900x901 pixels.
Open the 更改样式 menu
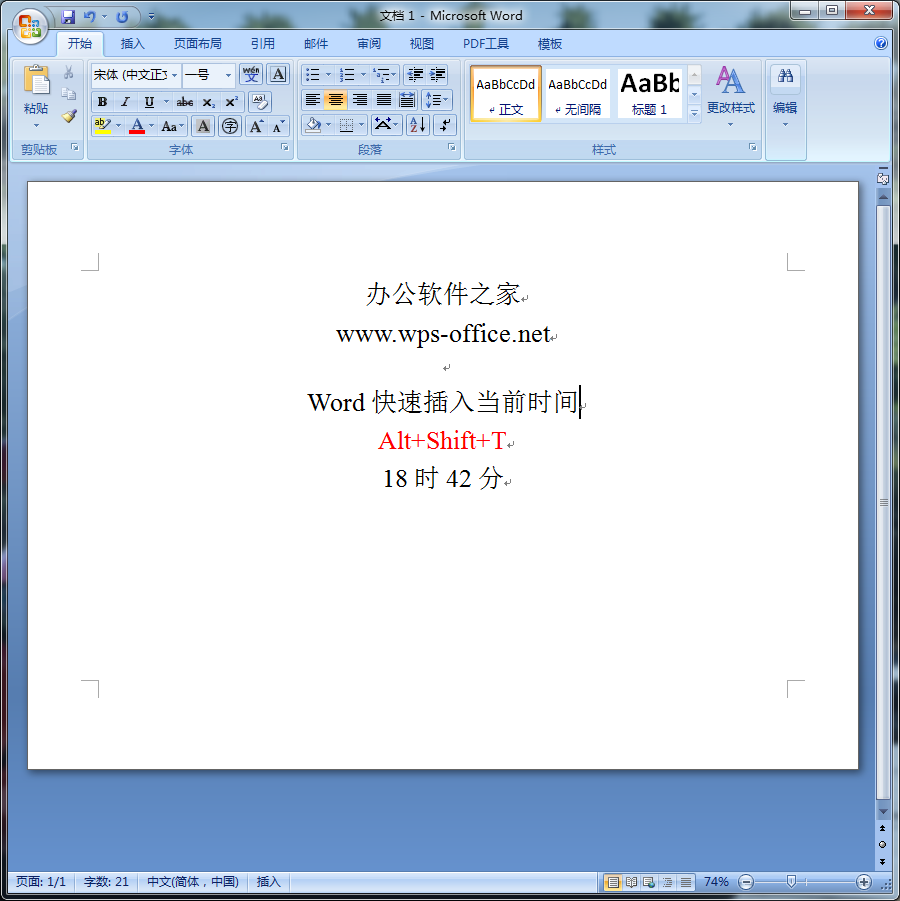click(x=730, y=95)
